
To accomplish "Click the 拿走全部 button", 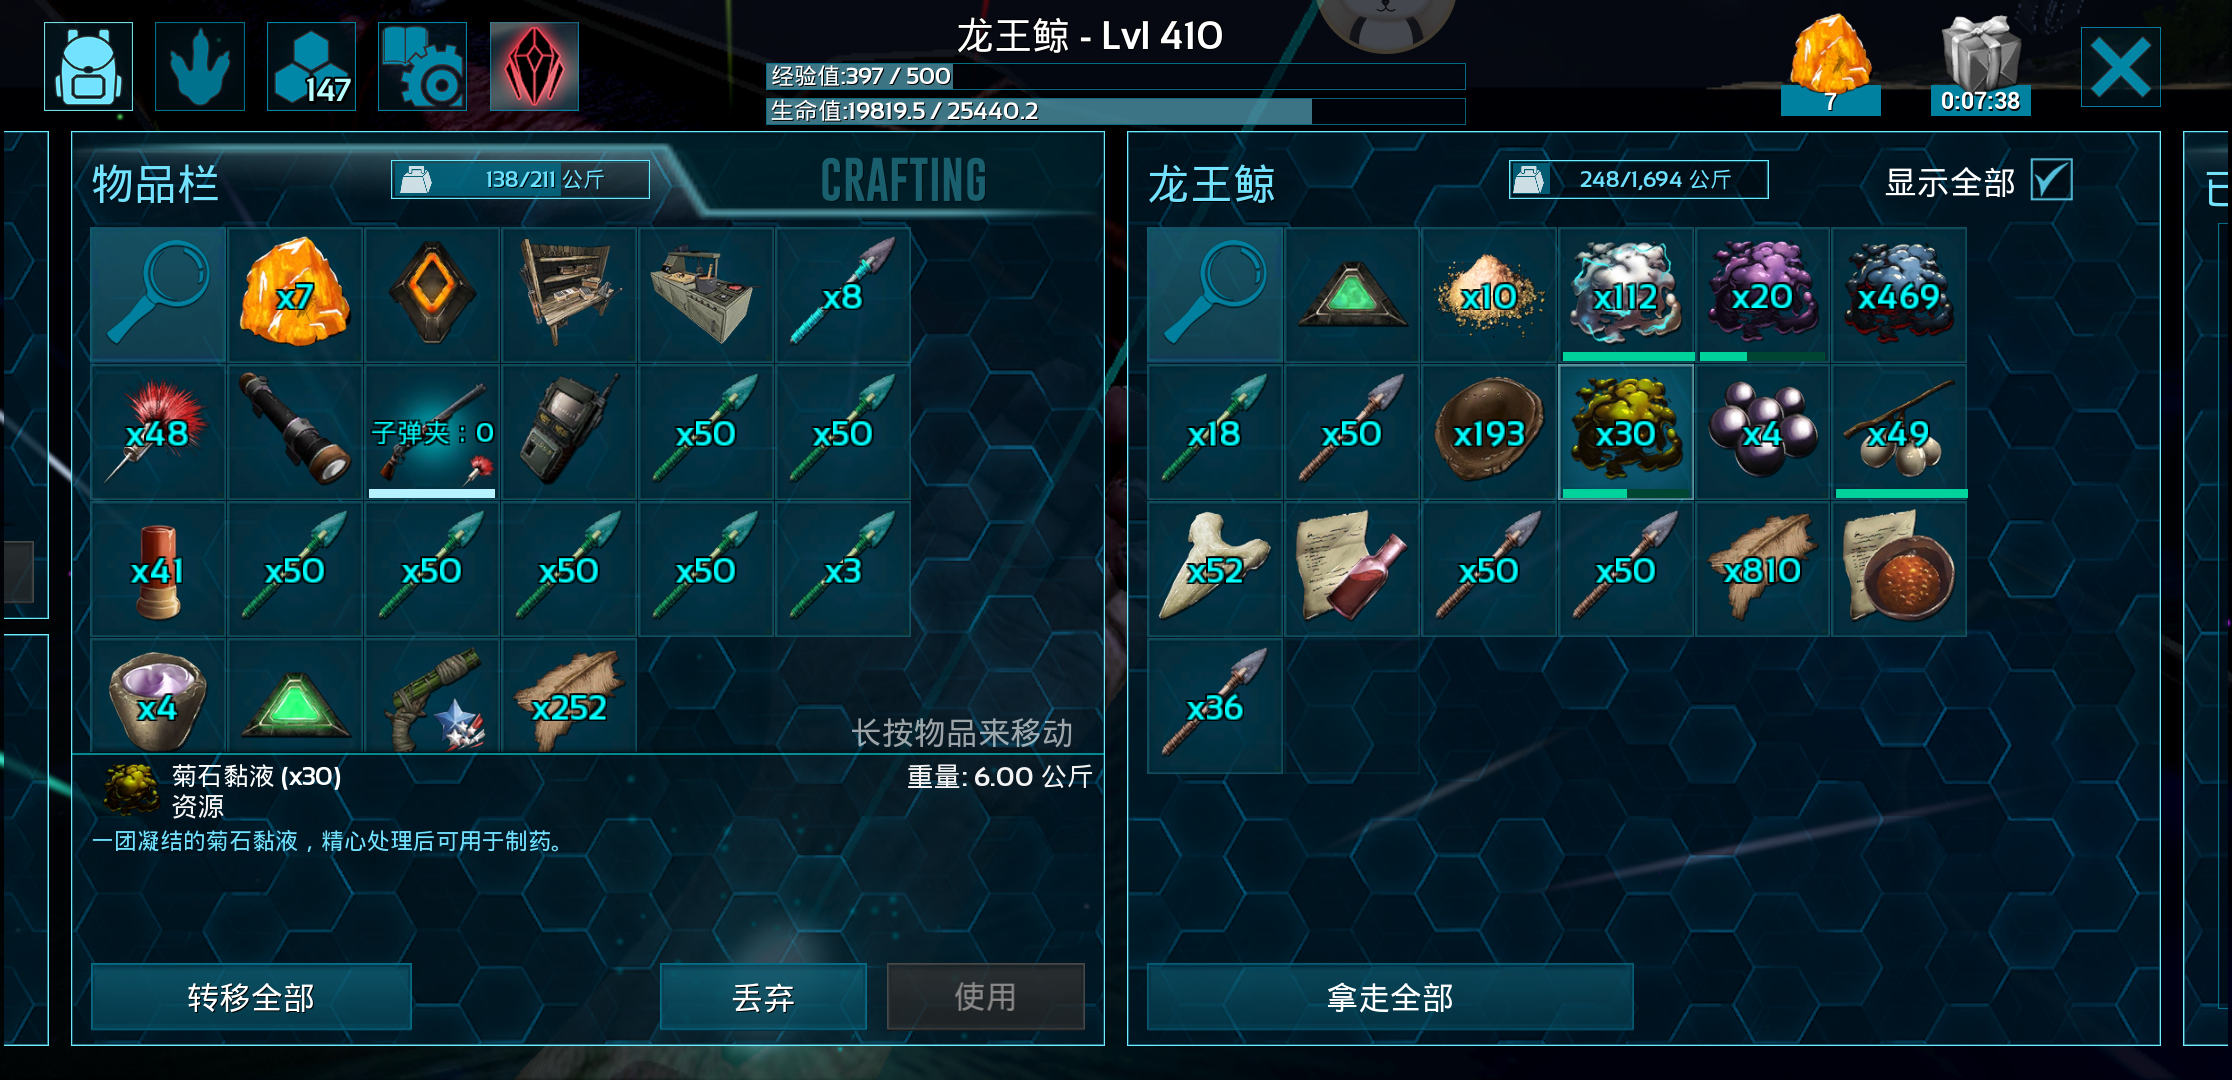I will [x=1390, y=997].
